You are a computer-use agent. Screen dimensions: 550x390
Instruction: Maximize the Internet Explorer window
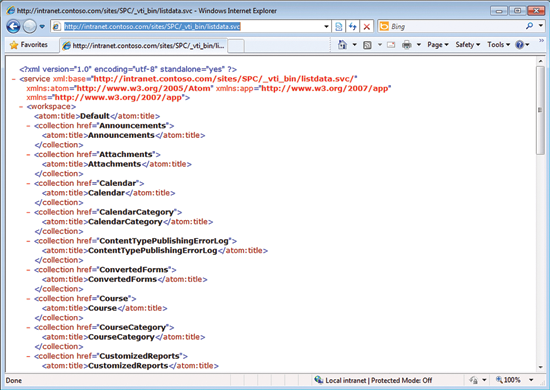[x=517, y=11]
